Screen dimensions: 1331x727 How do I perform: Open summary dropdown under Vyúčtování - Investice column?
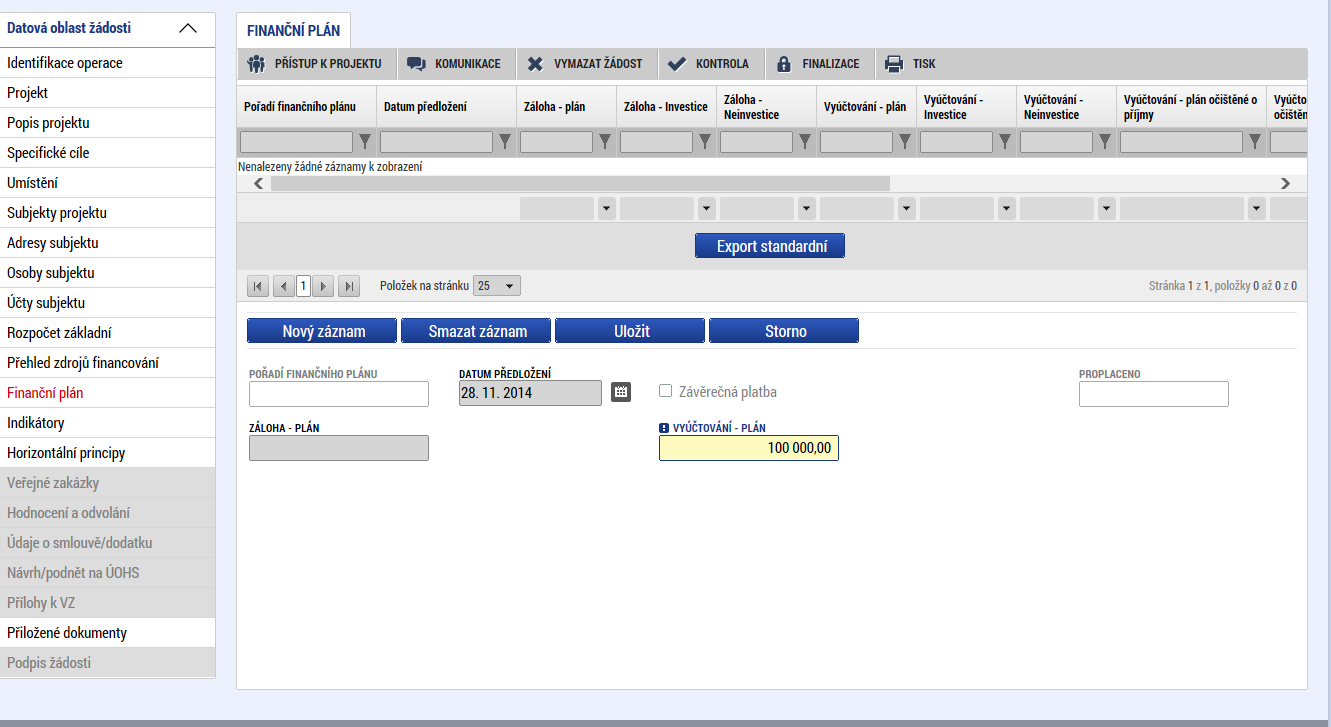(x=1007, y=209)
